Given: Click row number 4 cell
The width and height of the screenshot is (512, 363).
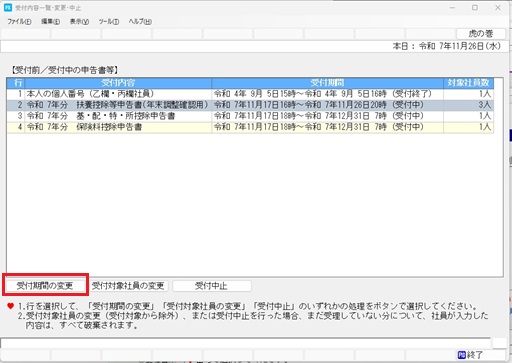Looking at the screenshot, I should tap(16, 127).
